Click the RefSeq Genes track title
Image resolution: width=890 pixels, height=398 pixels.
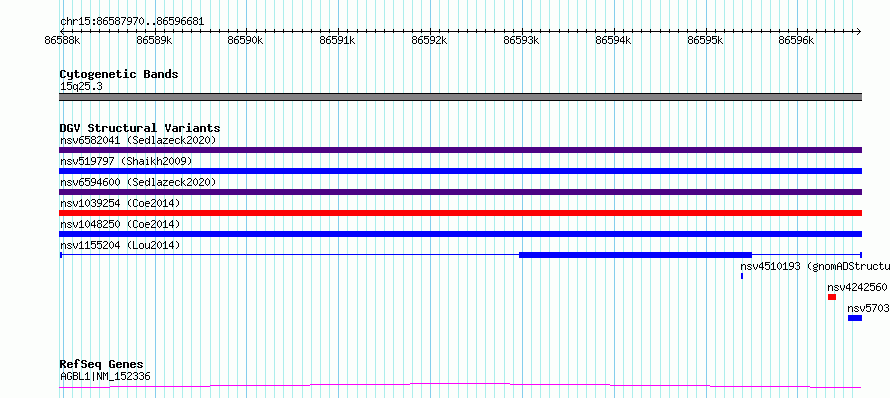102,364
